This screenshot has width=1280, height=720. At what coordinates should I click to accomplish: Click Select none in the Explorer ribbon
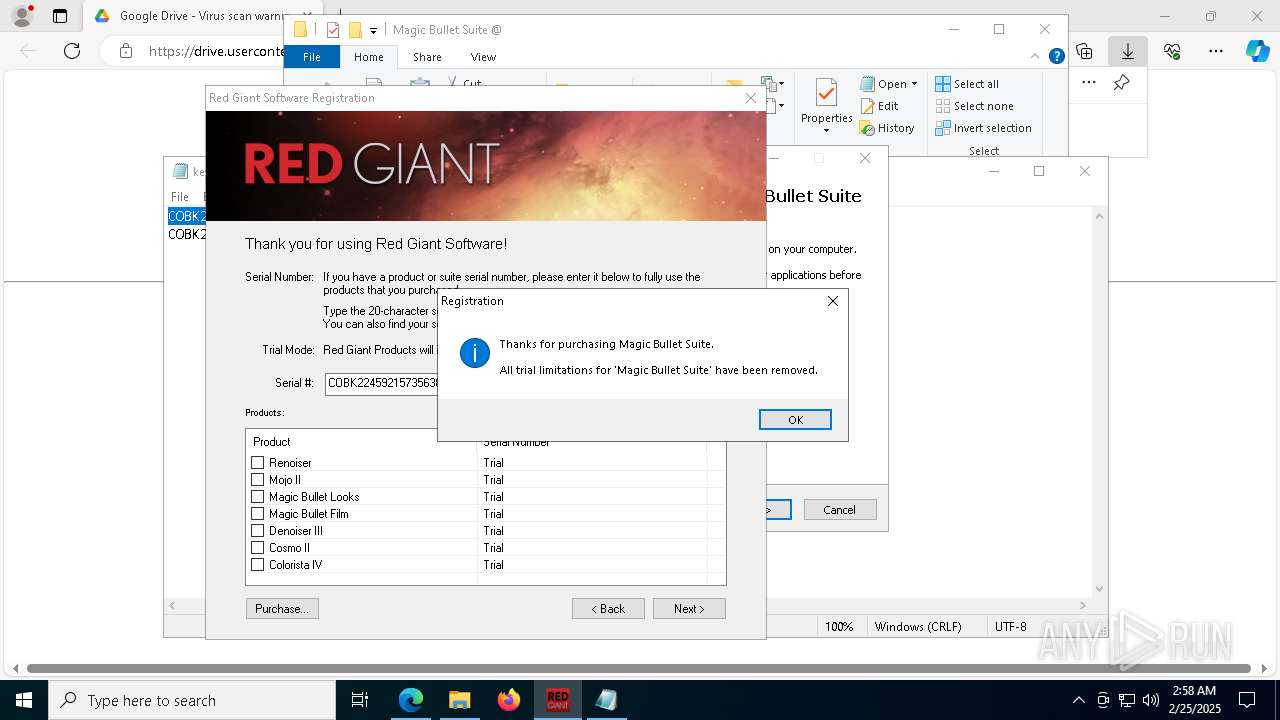(x=975, y=106)
